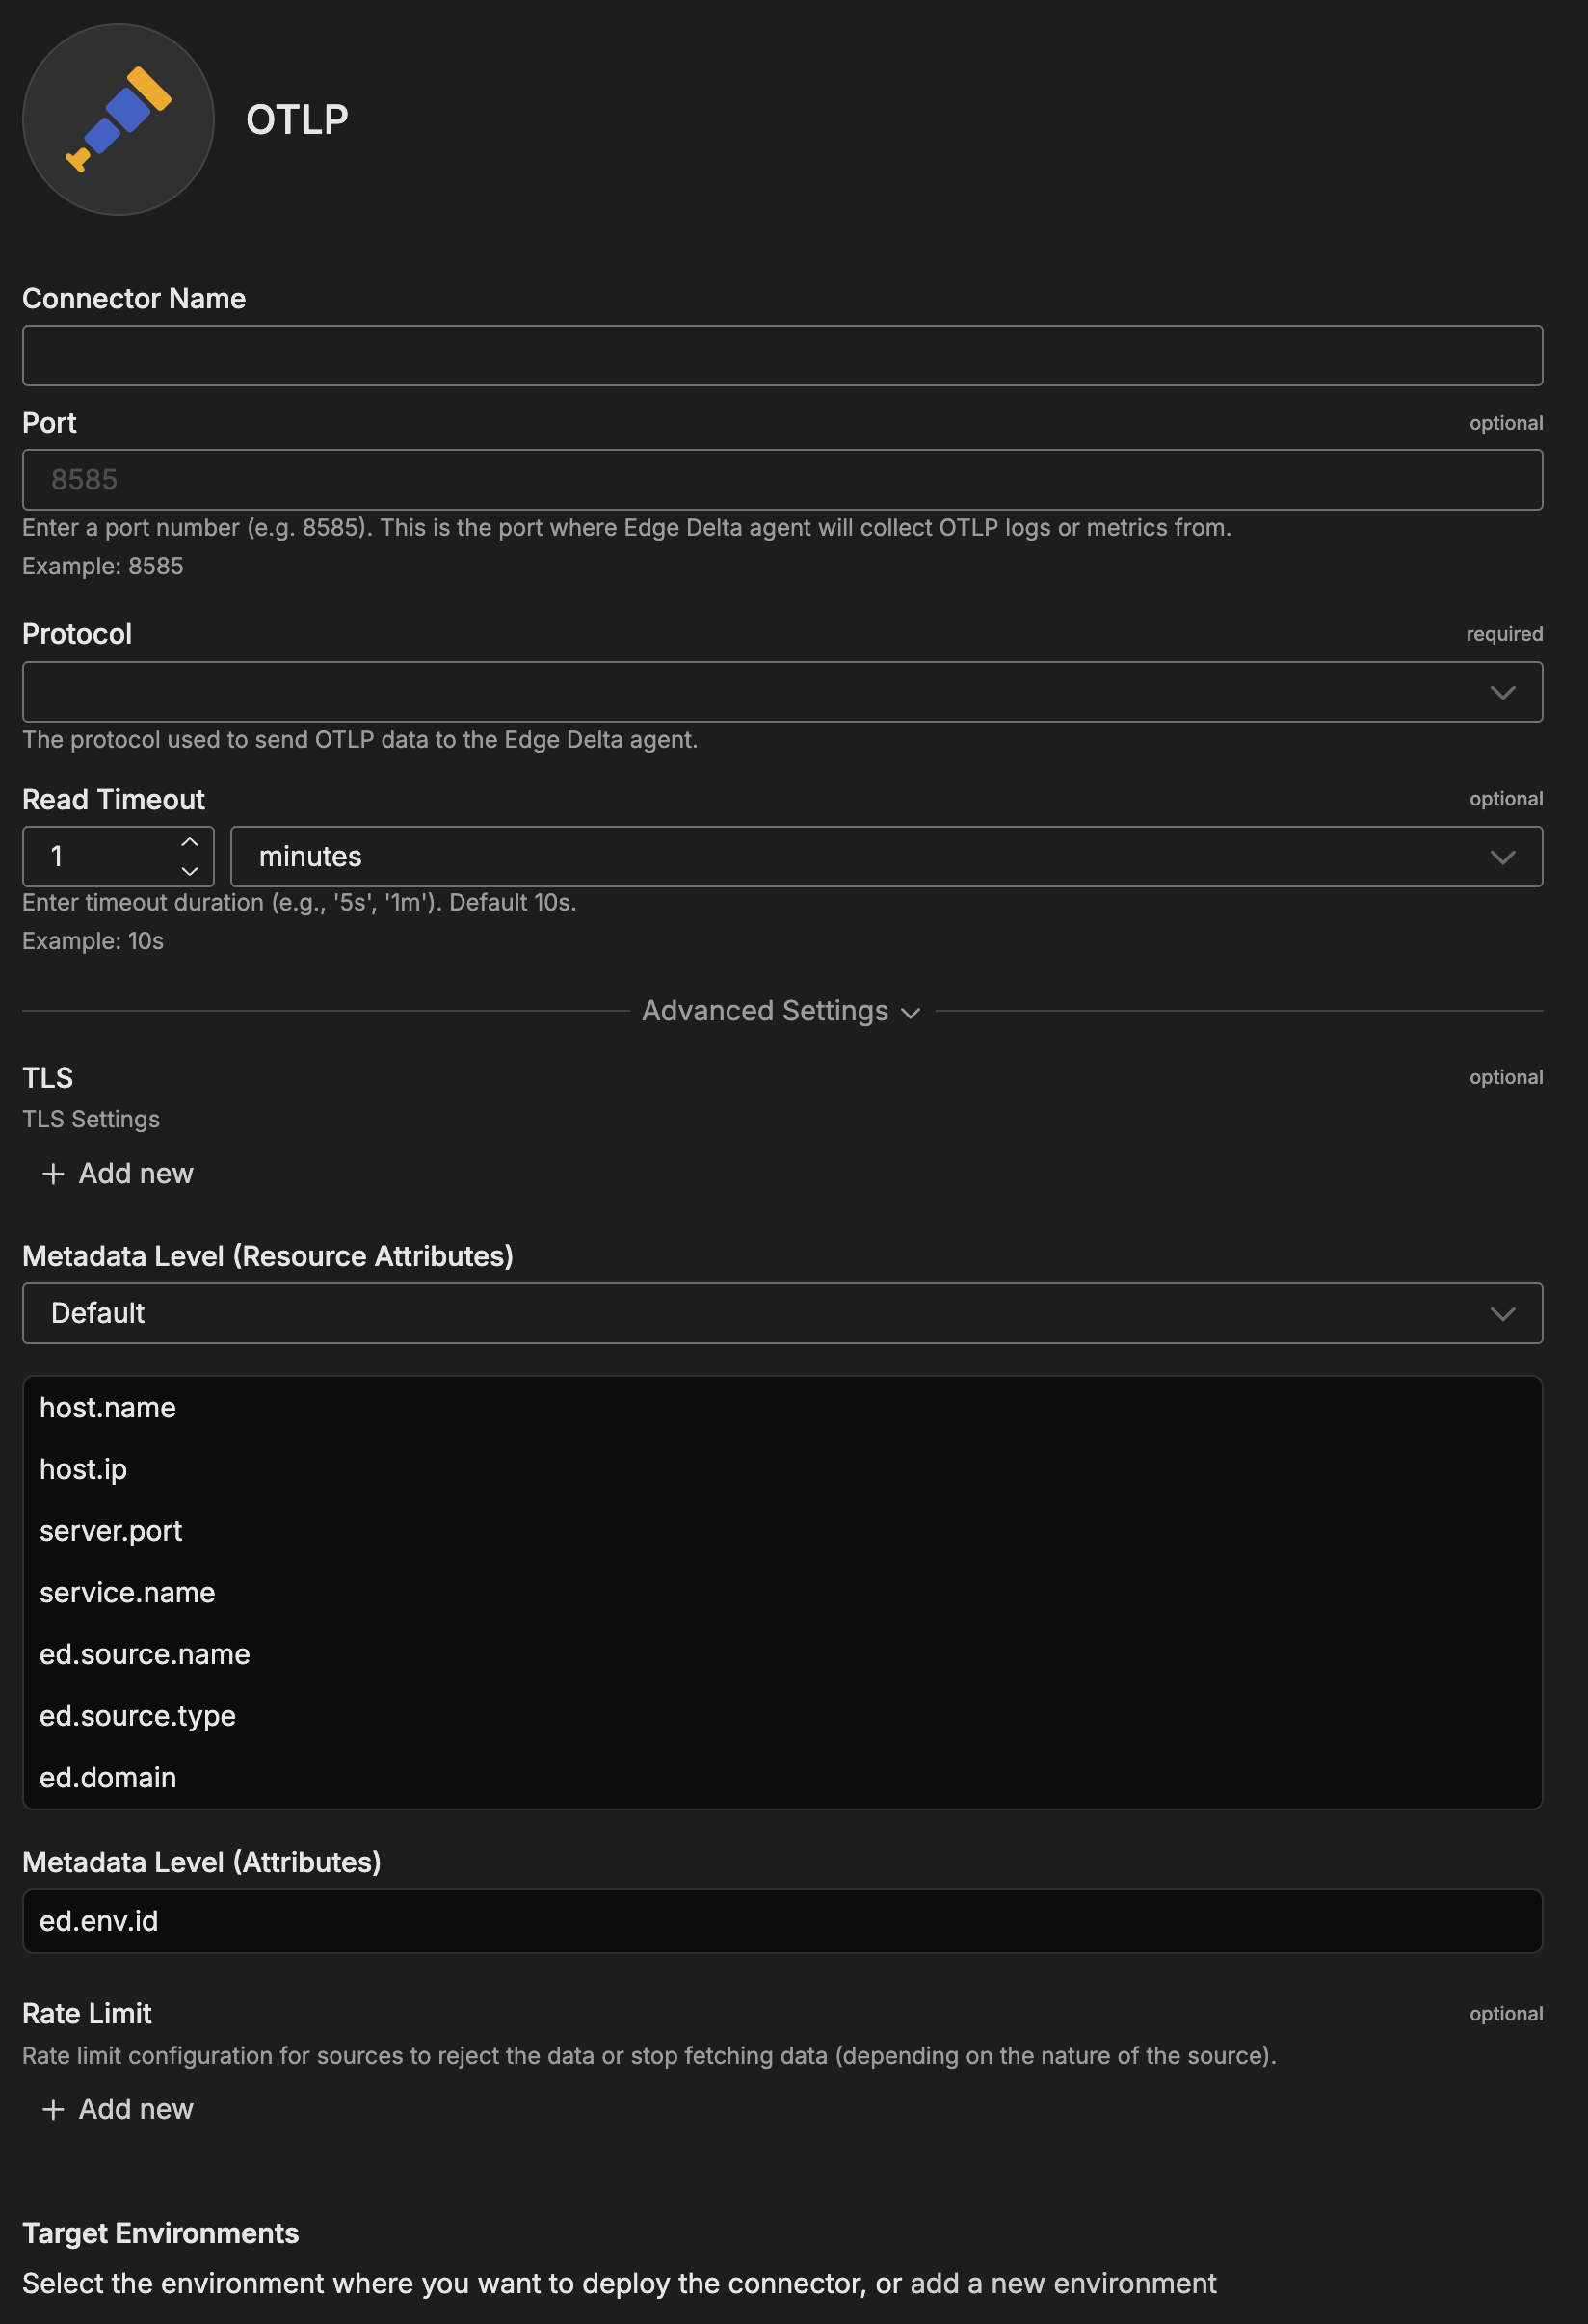
Task: Select host.name in resource attributes list
Action: (x=108, y=1408)
